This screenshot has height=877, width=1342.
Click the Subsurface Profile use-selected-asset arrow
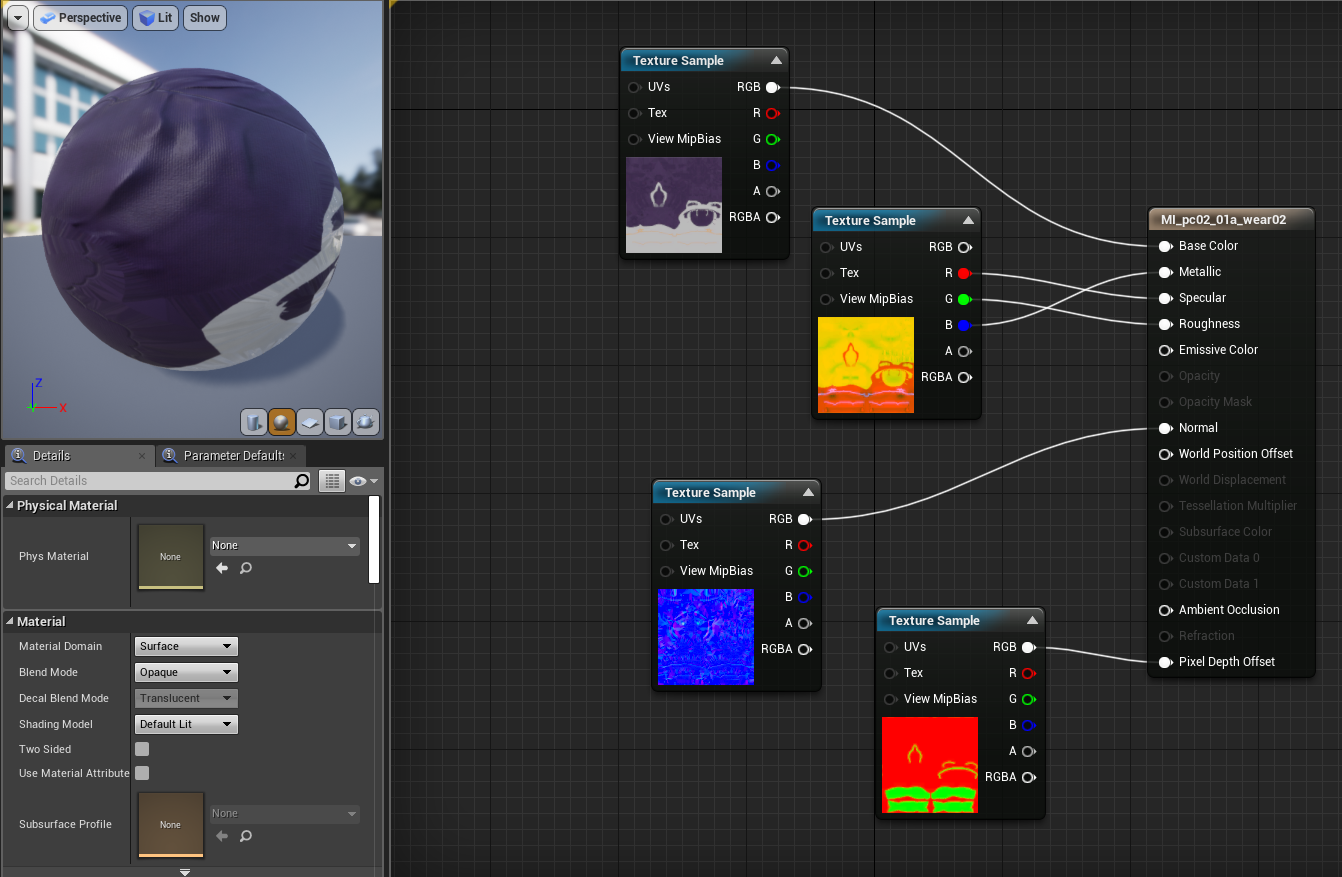tap(222, 836)
